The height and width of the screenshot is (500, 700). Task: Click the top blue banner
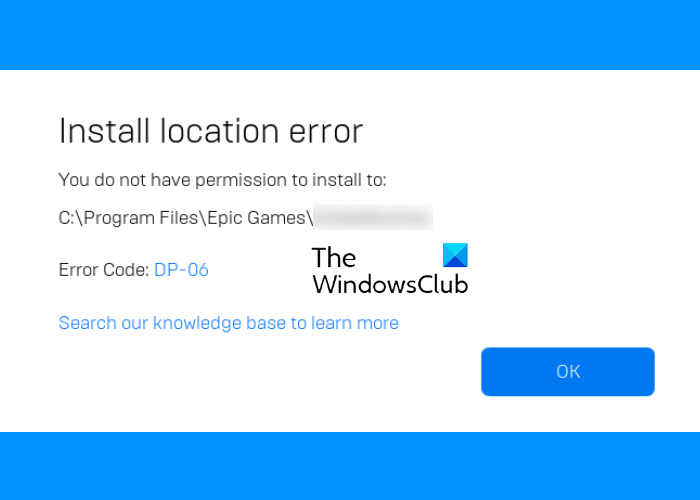point(350,35)
